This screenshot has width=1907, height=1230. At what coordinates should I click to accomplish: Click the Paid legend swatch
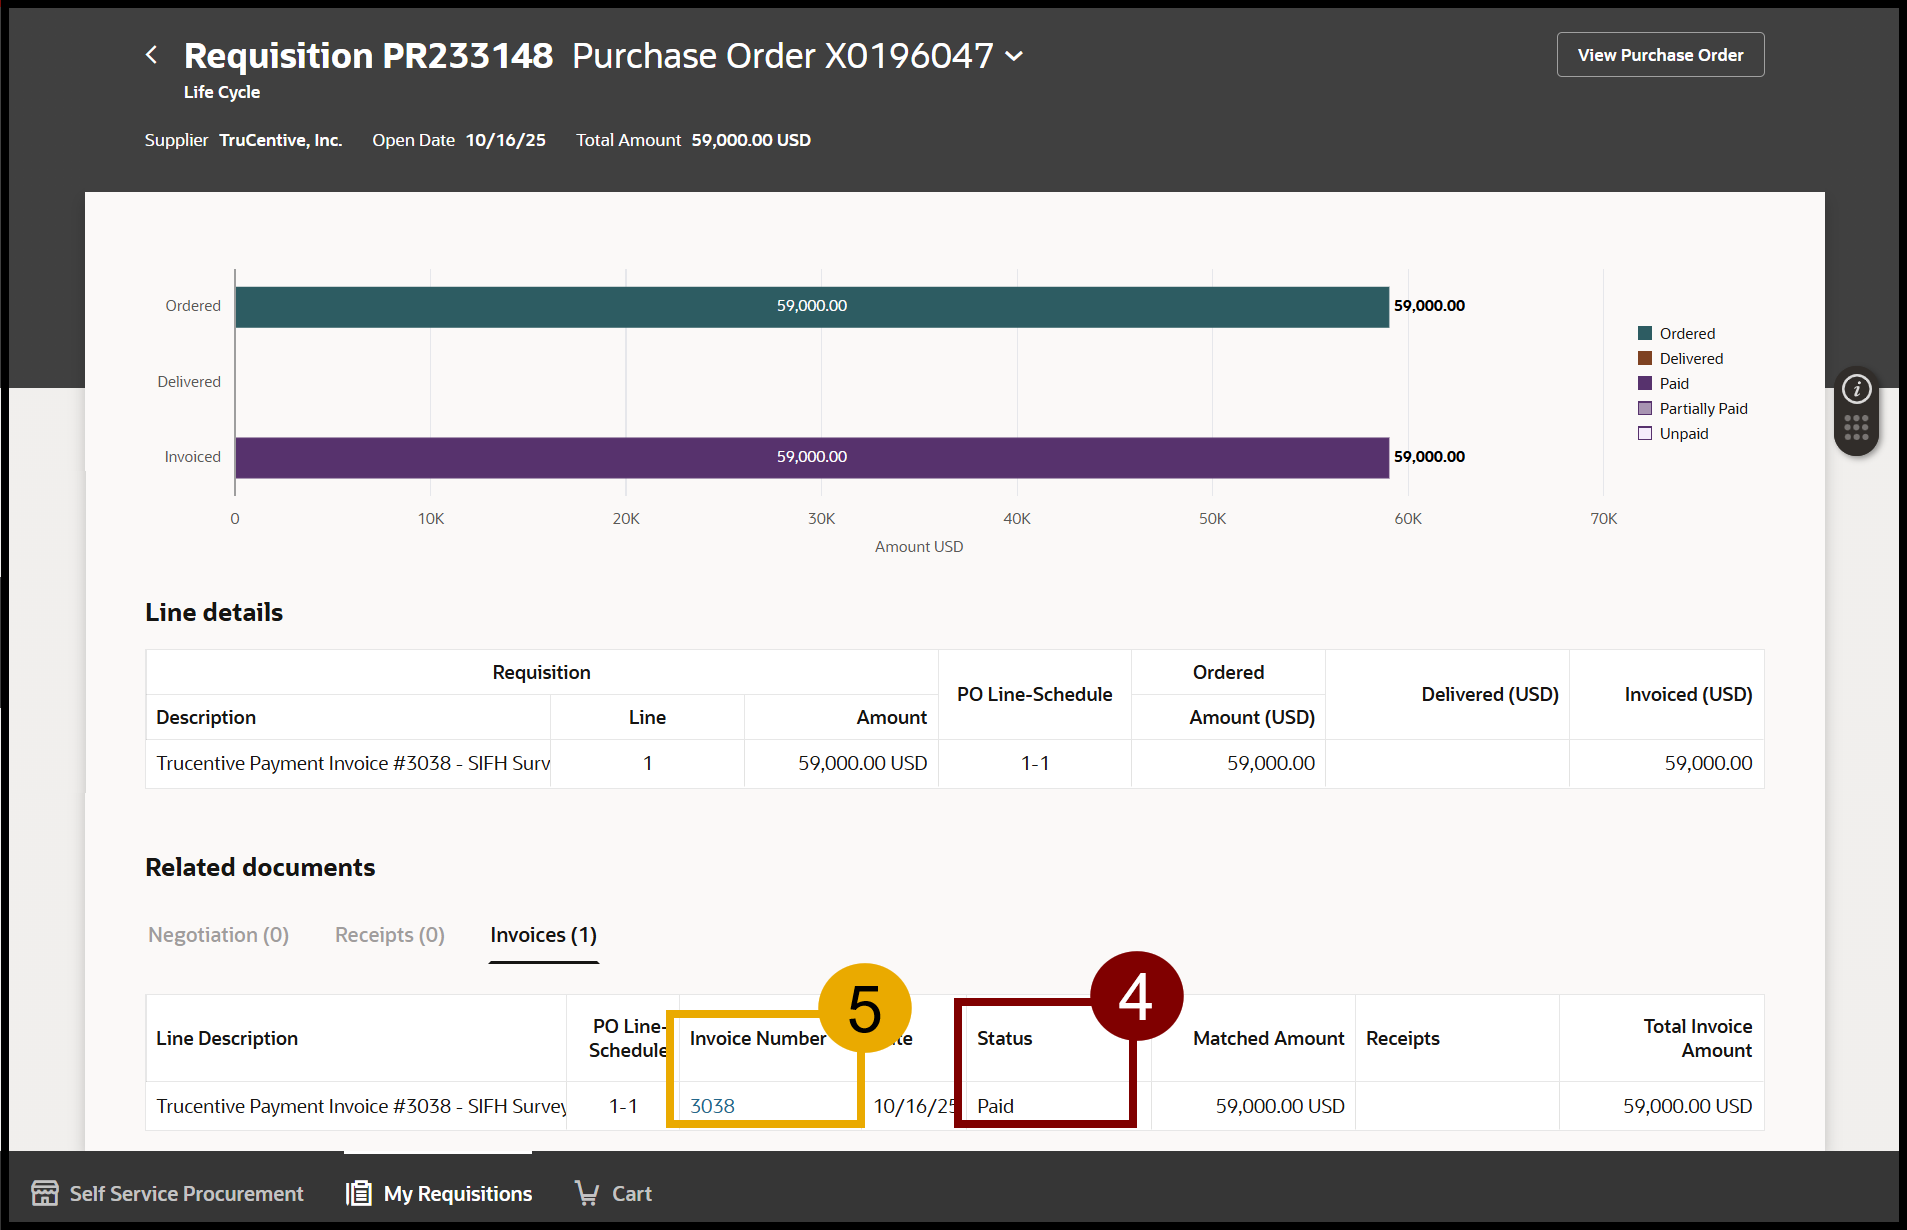point(1645,383)
